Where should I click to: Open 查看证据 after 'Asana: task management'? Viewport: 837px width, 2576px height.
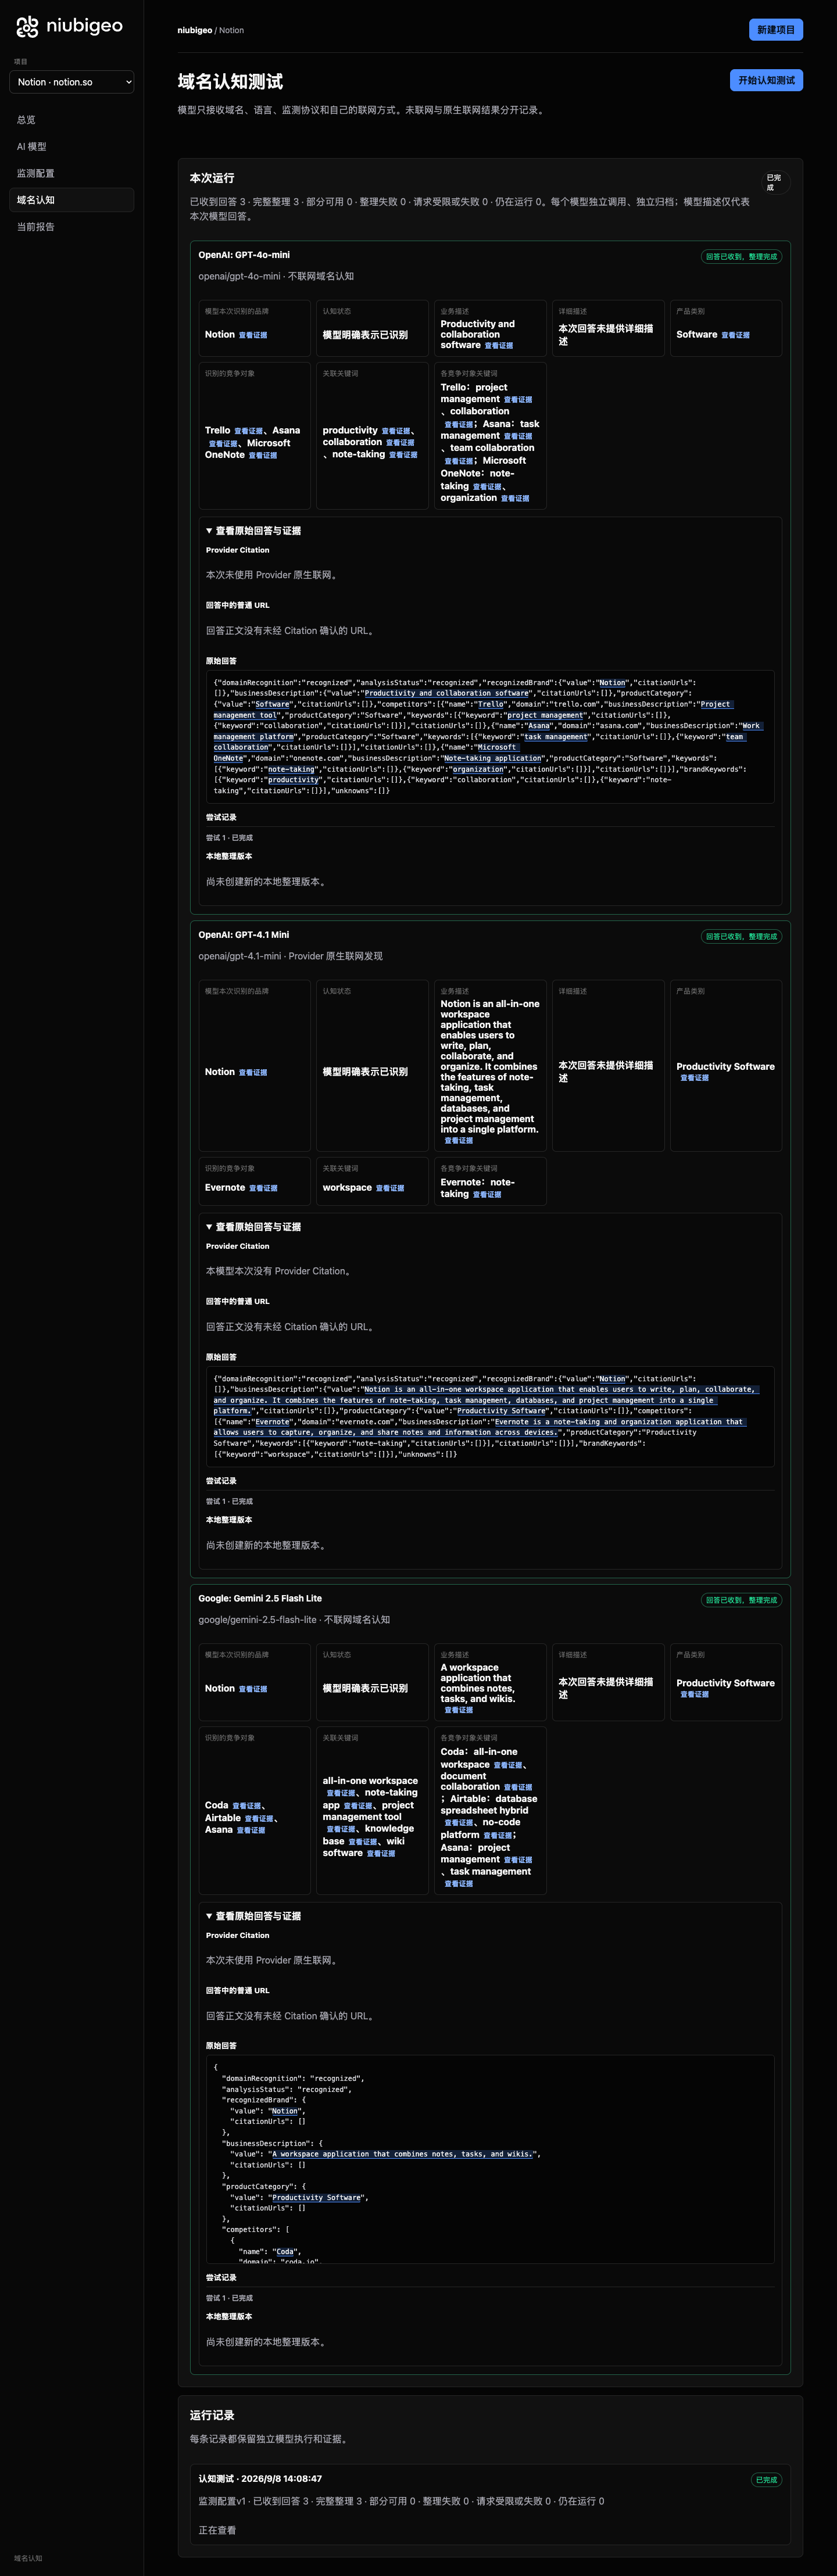point(518,436)
